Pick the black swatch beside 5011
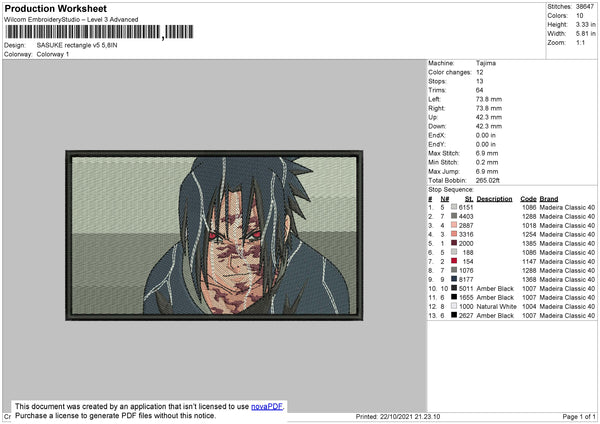This screenshot has width=600, height=424. point(454,288)
